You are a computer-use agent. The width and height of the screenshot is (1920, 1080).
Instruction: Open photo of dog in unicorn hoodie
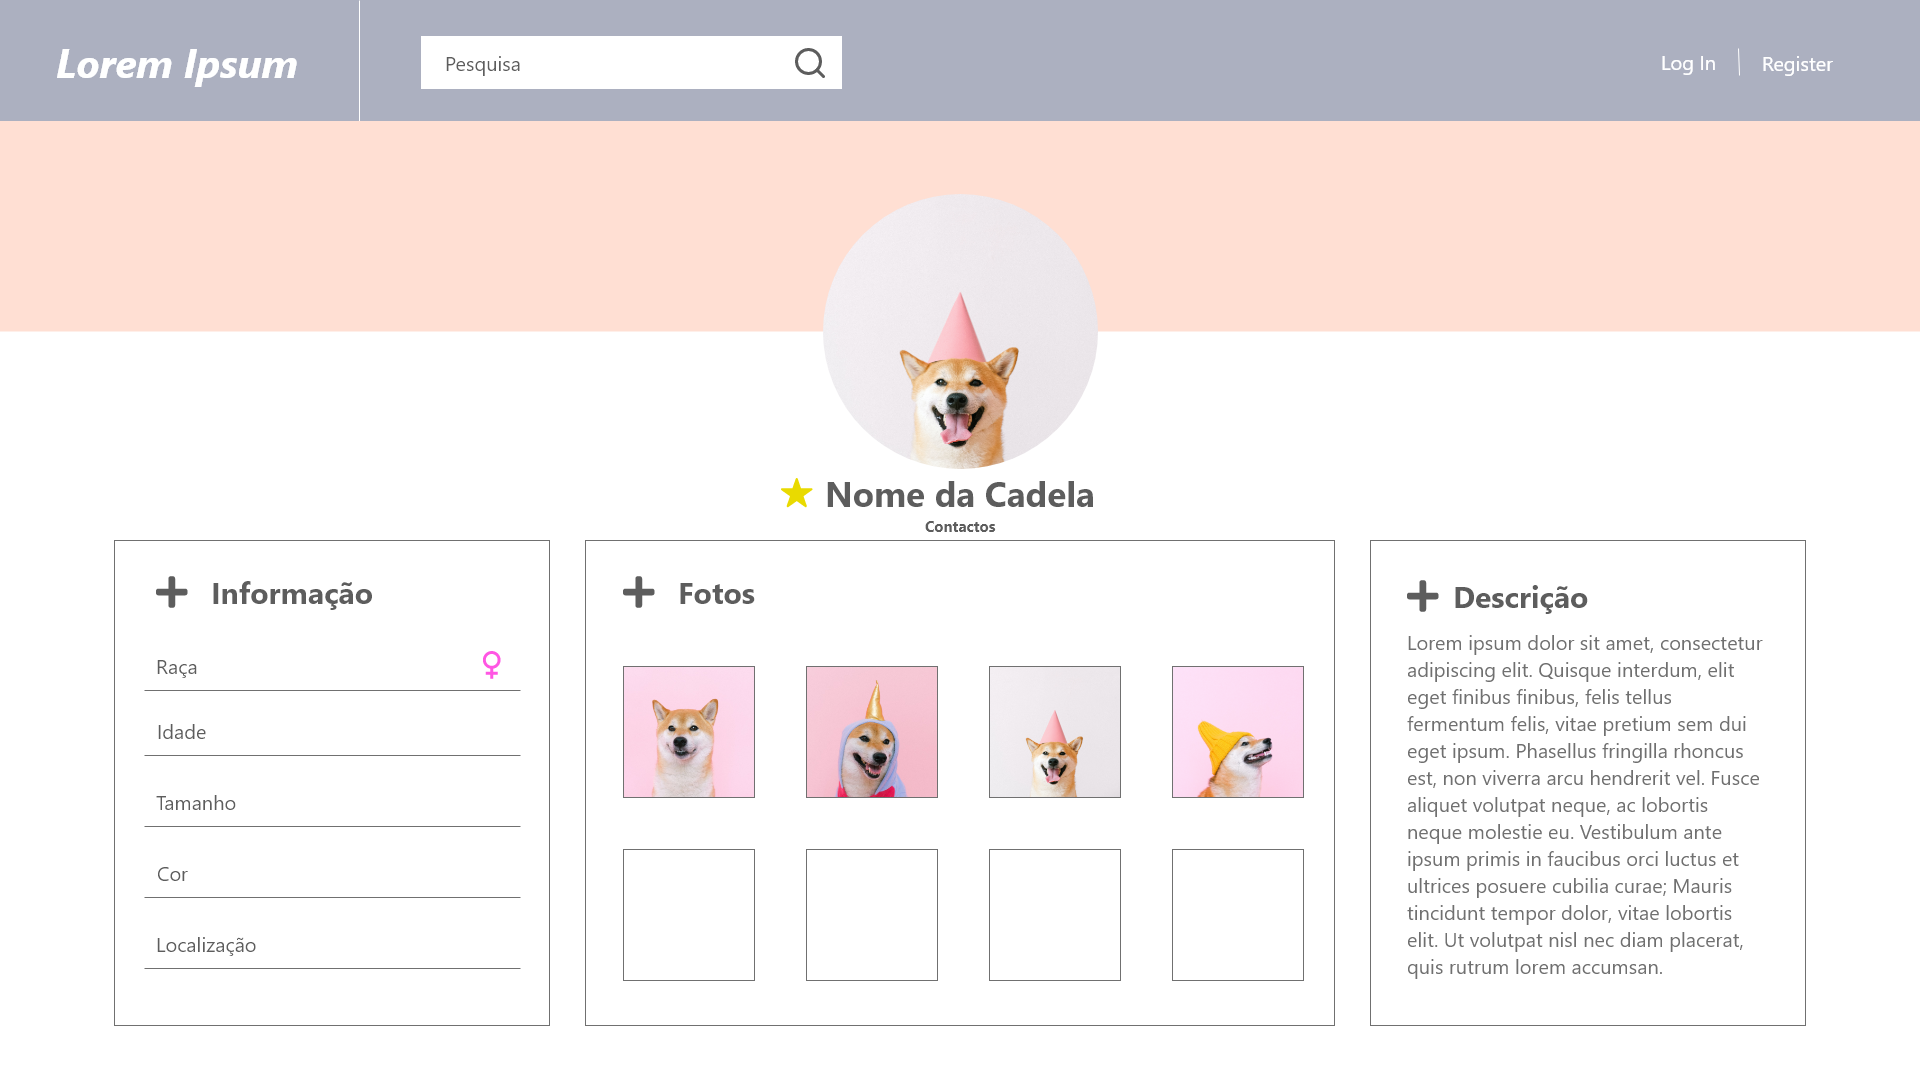[x=872, y=732]
